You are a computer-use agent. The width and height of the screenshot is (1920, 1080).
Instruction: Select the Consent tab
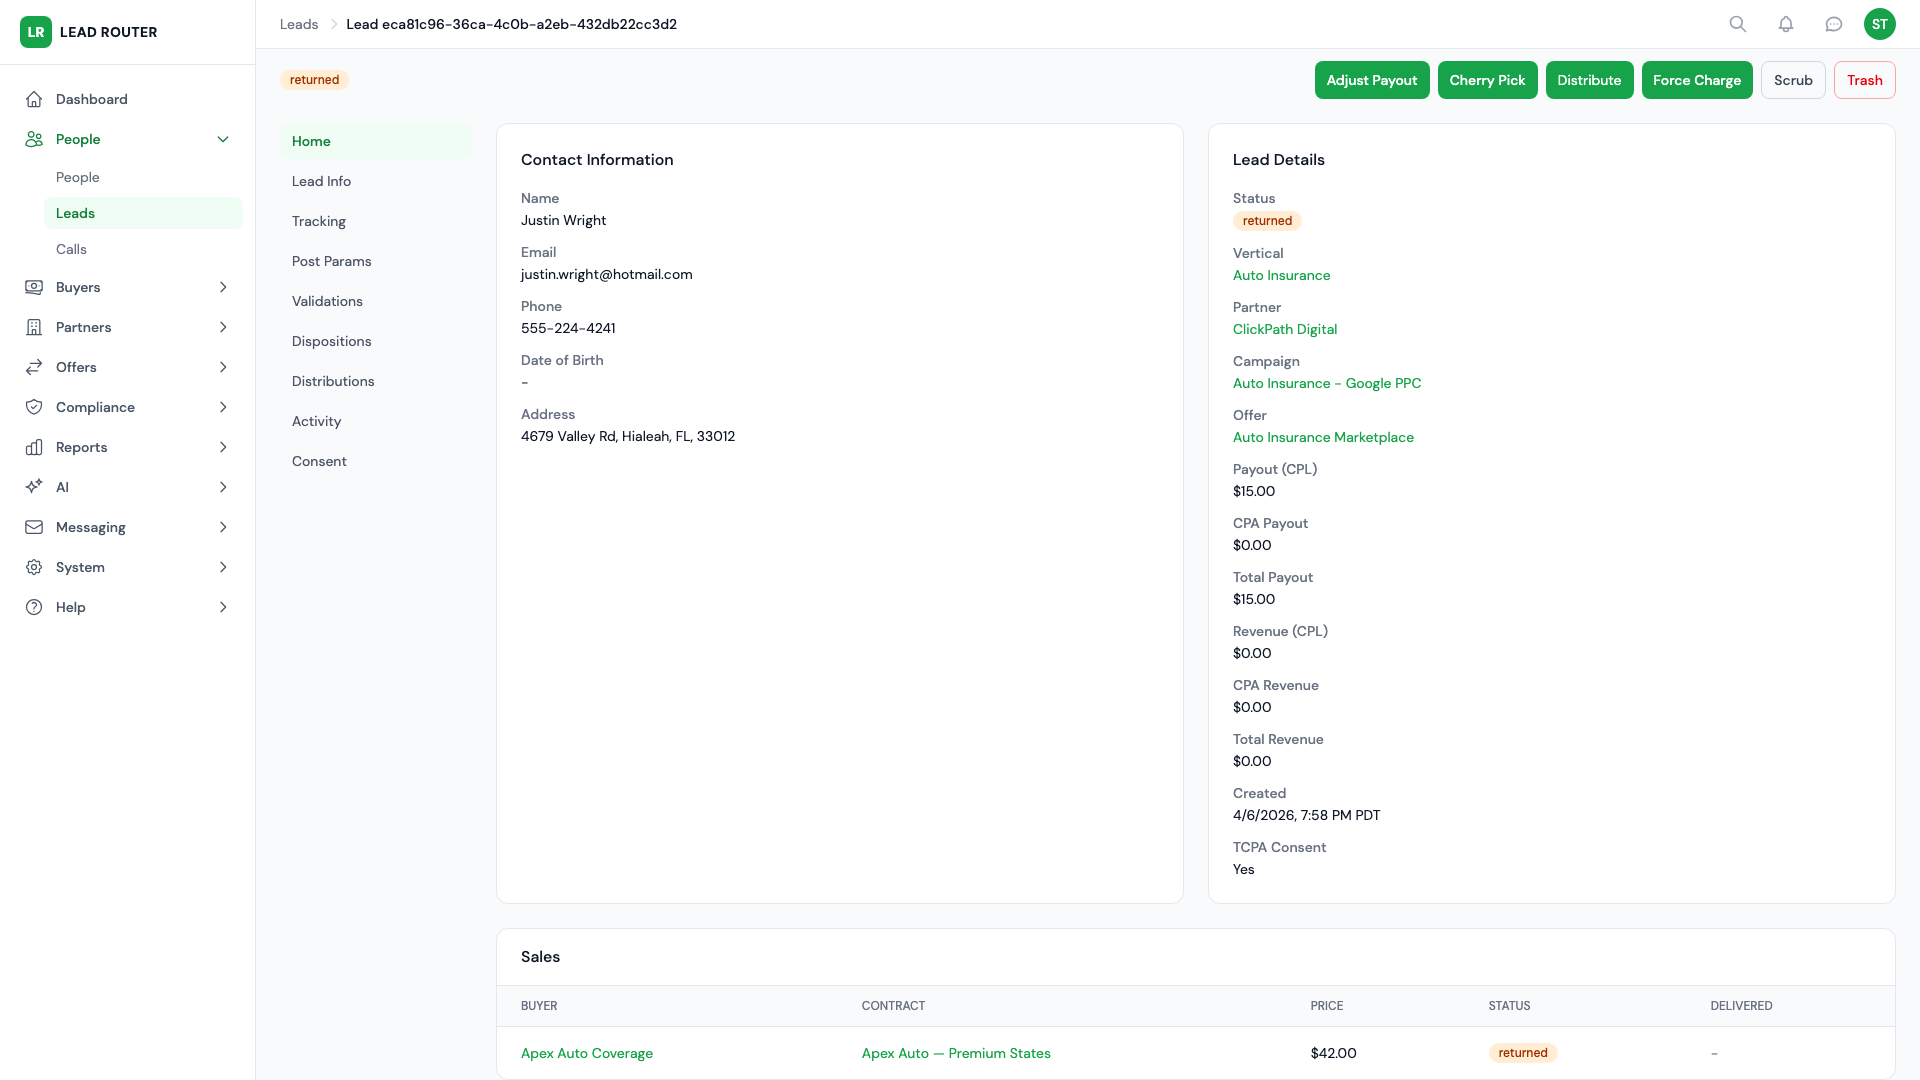click(x=319, y=461)
